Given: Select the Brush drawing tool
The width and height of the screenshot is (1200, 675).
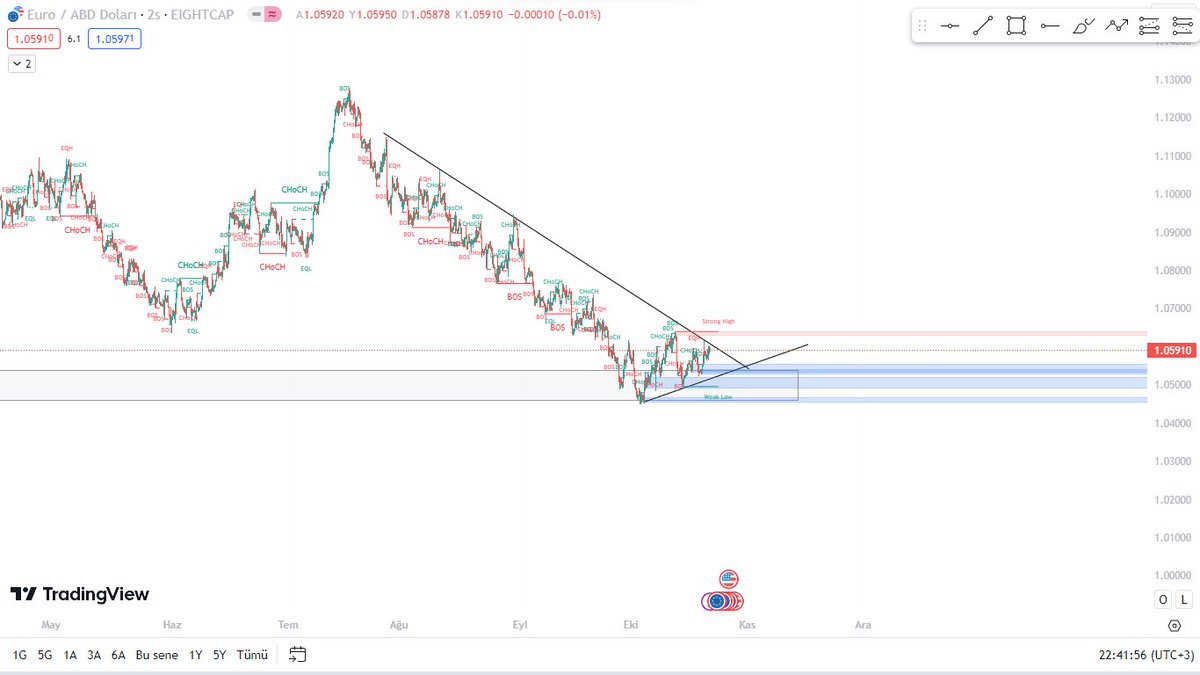Looking at the screenshot, I should tap(1083, 25).
